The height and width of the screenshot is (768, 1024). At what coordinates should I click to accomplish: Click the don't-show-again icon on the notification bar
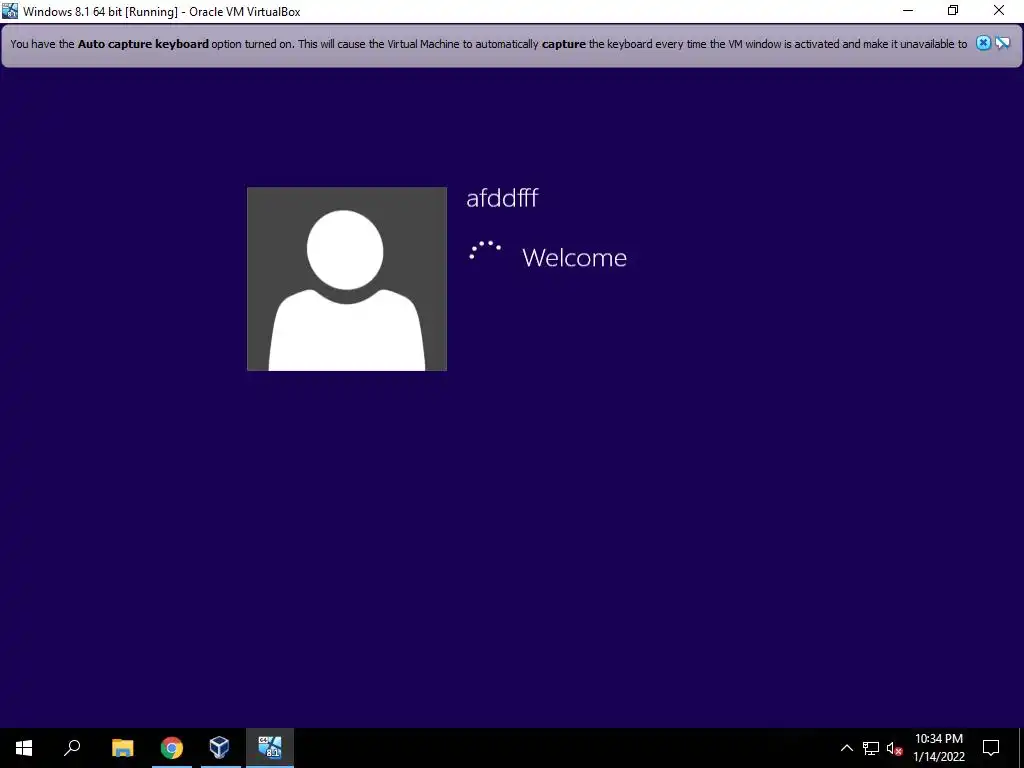[1002, 43]
